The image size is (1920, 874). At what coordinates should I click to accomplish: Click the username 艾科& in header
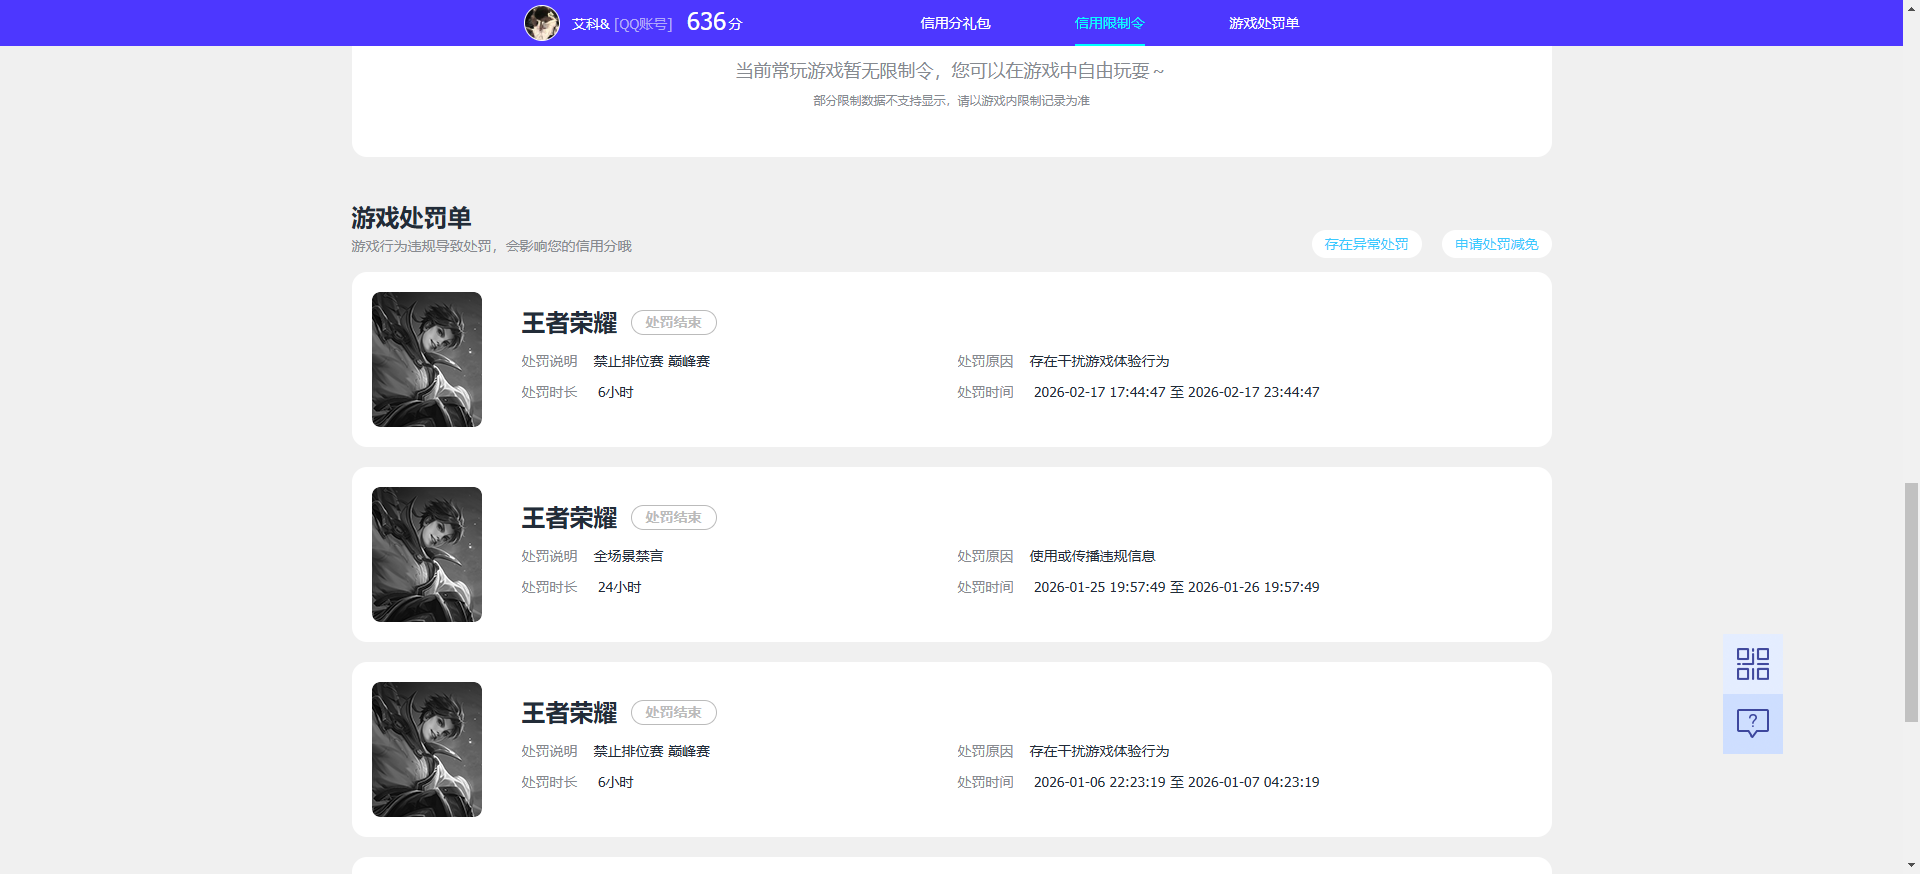pos(590,24)
